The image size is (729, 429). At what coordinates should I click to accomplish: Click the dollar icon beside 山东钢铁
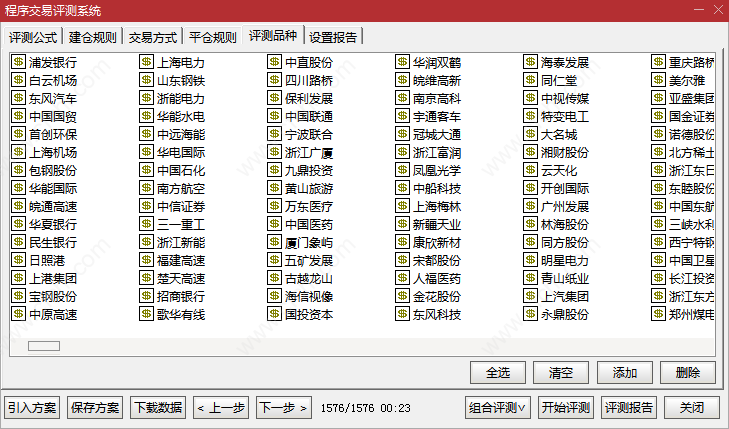pyautogui.click(x=146, y=80)
